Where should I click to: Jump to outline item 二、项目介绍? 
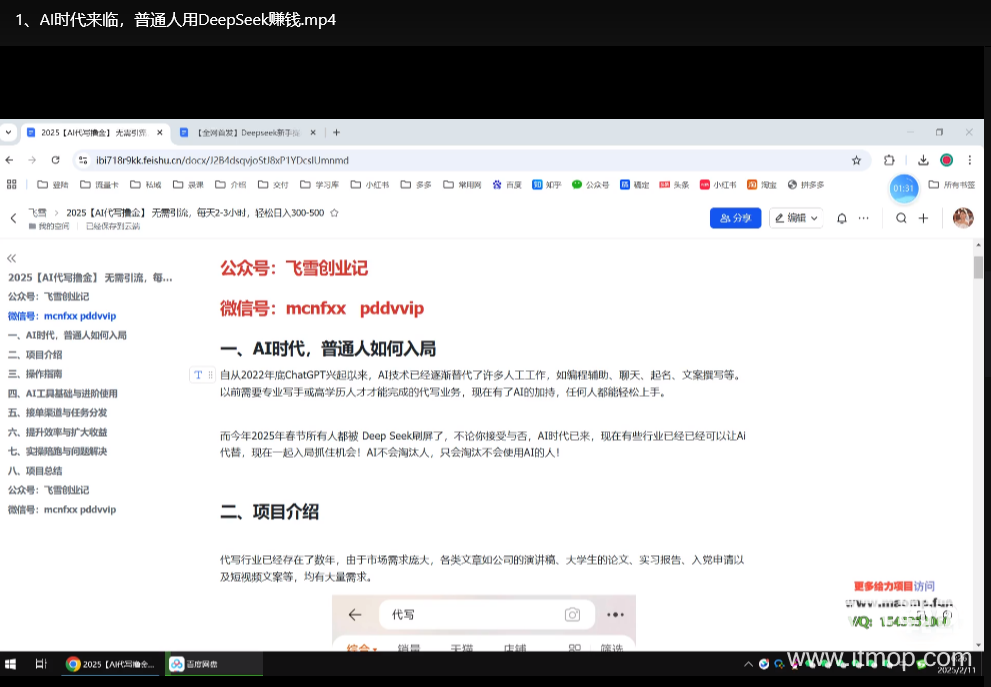(35, 355)
